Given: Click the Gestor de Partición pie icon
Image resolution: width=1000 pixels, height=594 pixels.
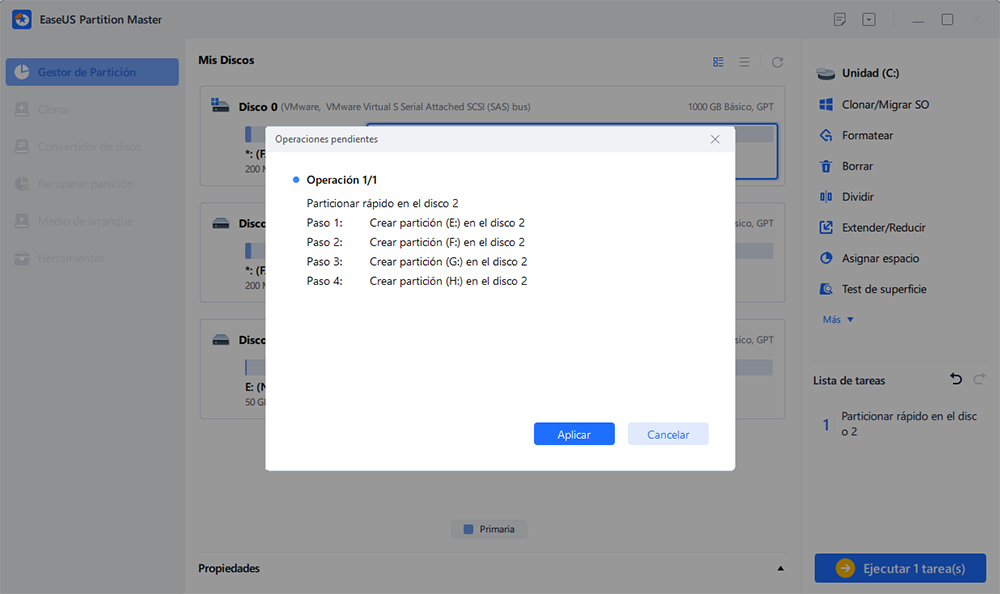Looking at the screenshot, I should pyautogui.click(x=22, y=72).
